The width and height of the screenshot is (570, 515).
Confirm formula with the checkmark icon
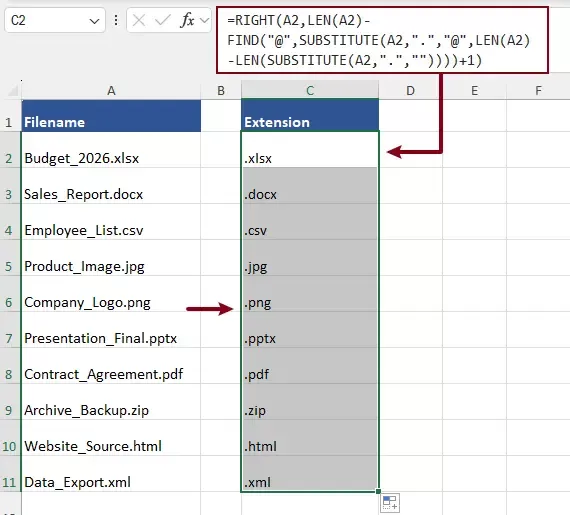(x=162, y=21)
